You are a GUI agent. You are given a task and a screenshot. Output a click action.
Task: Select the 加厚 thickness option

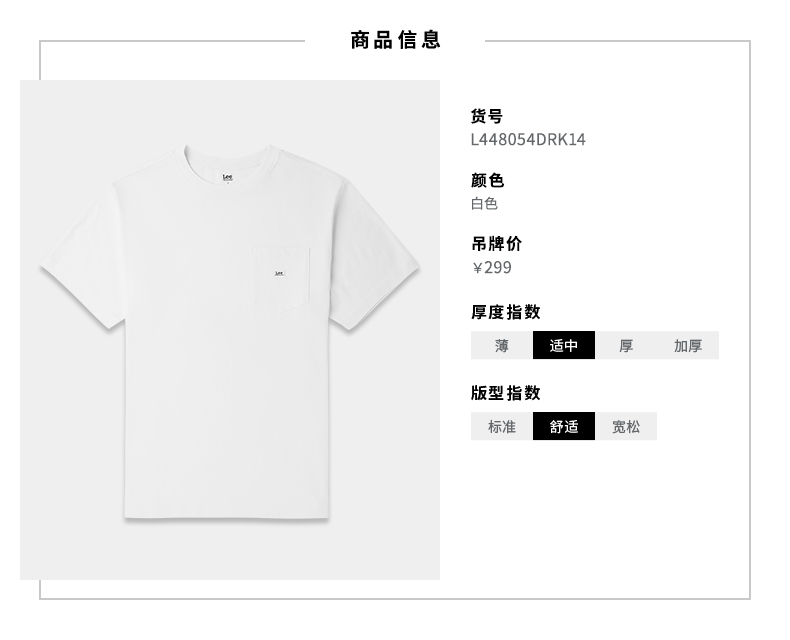click(688, 345)
